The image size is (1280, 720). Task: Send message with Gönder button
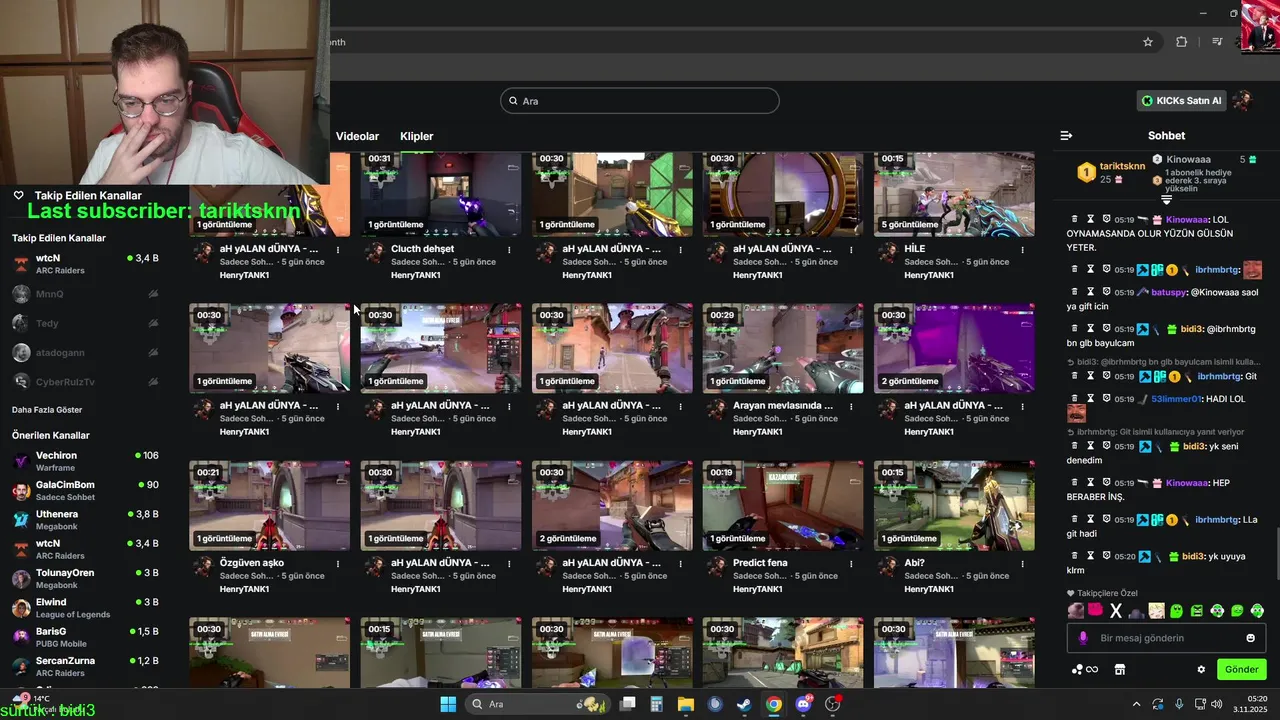pyautogui.click(x=1241, y=669)
